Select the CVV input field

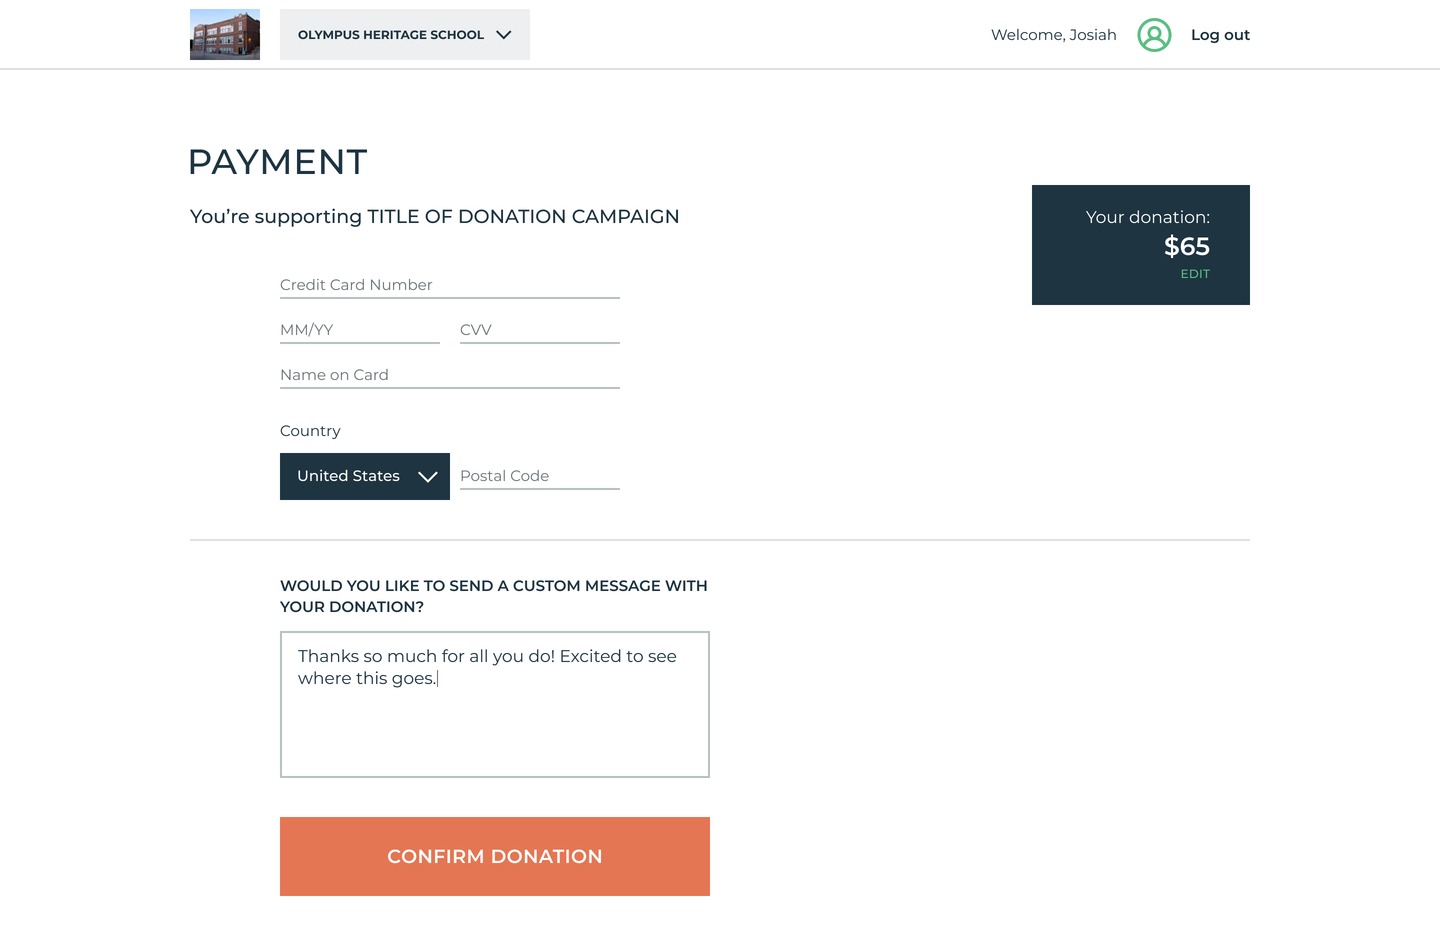540,330
